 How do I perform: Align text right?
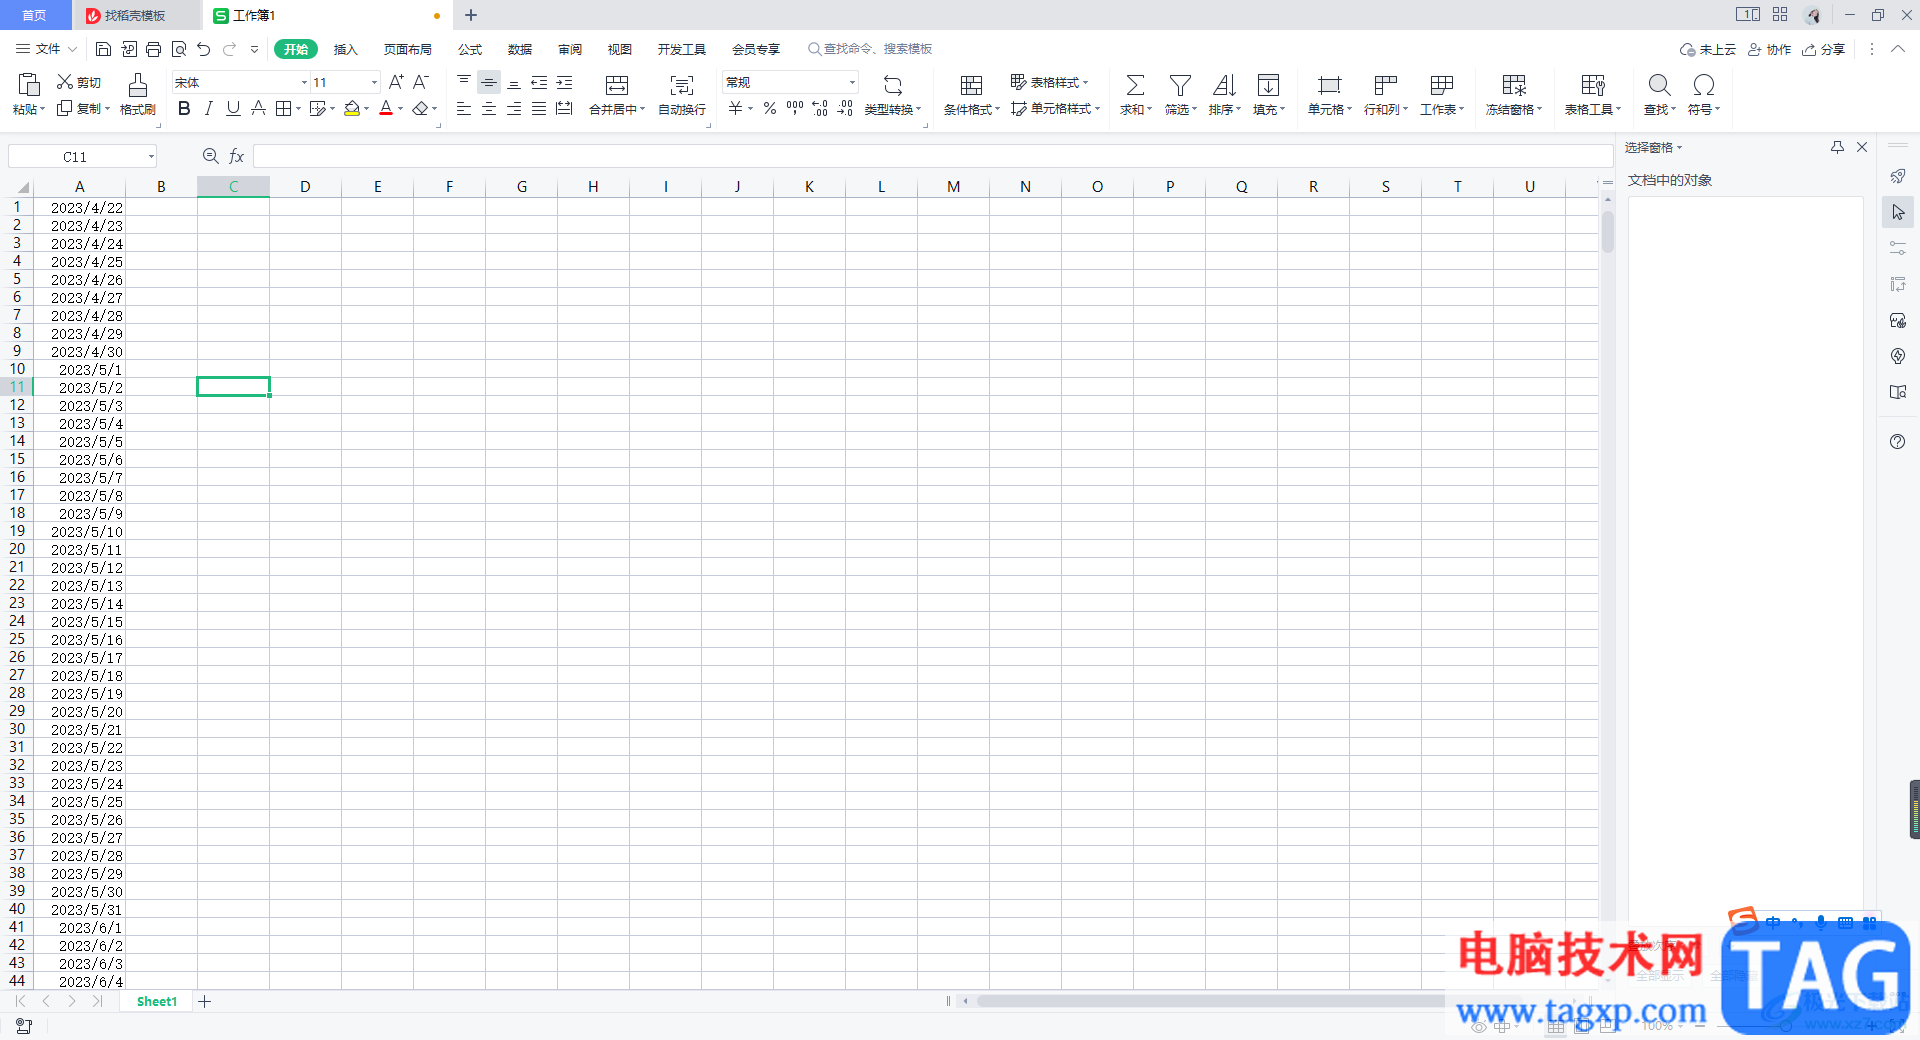pos(514,108)
